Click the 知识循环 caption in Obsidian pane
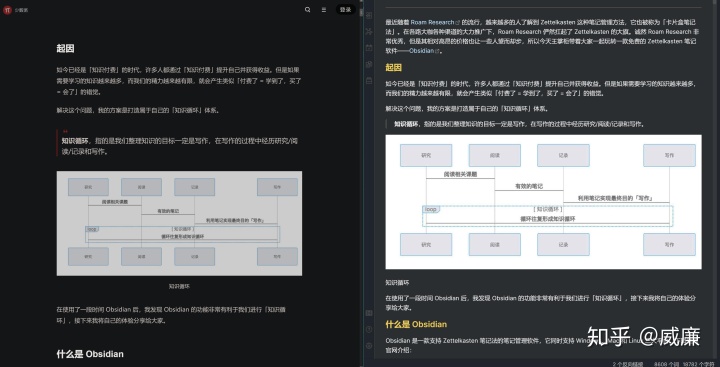 (397, 282)
